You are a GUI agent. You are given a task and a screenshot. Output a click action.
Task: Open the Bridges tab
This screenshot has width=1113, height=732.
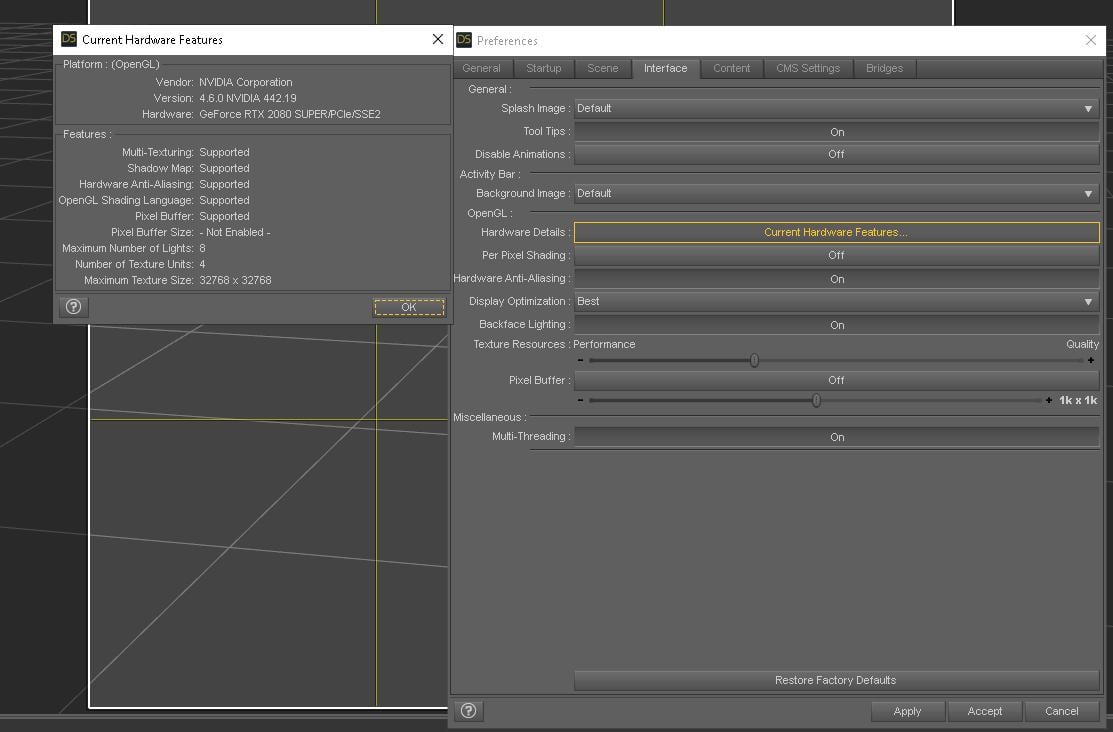884,68
